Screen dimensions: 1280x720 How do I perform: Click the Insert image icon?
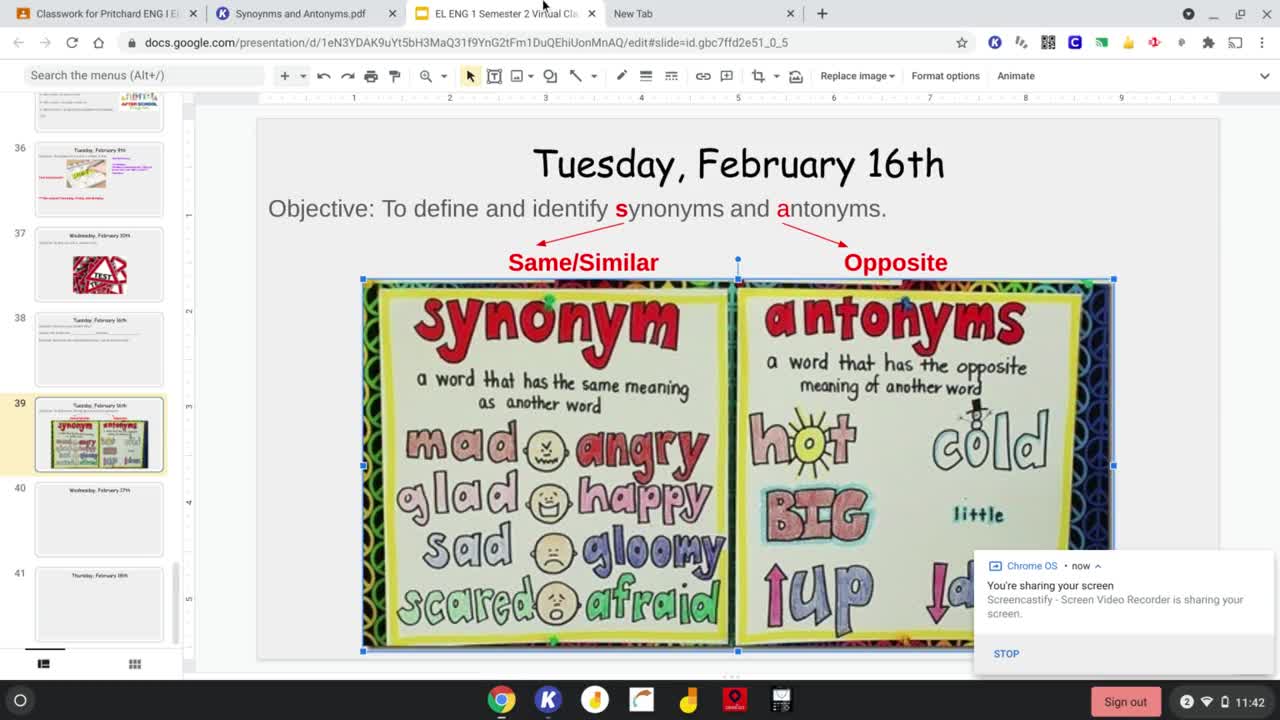tap(517, 76)
